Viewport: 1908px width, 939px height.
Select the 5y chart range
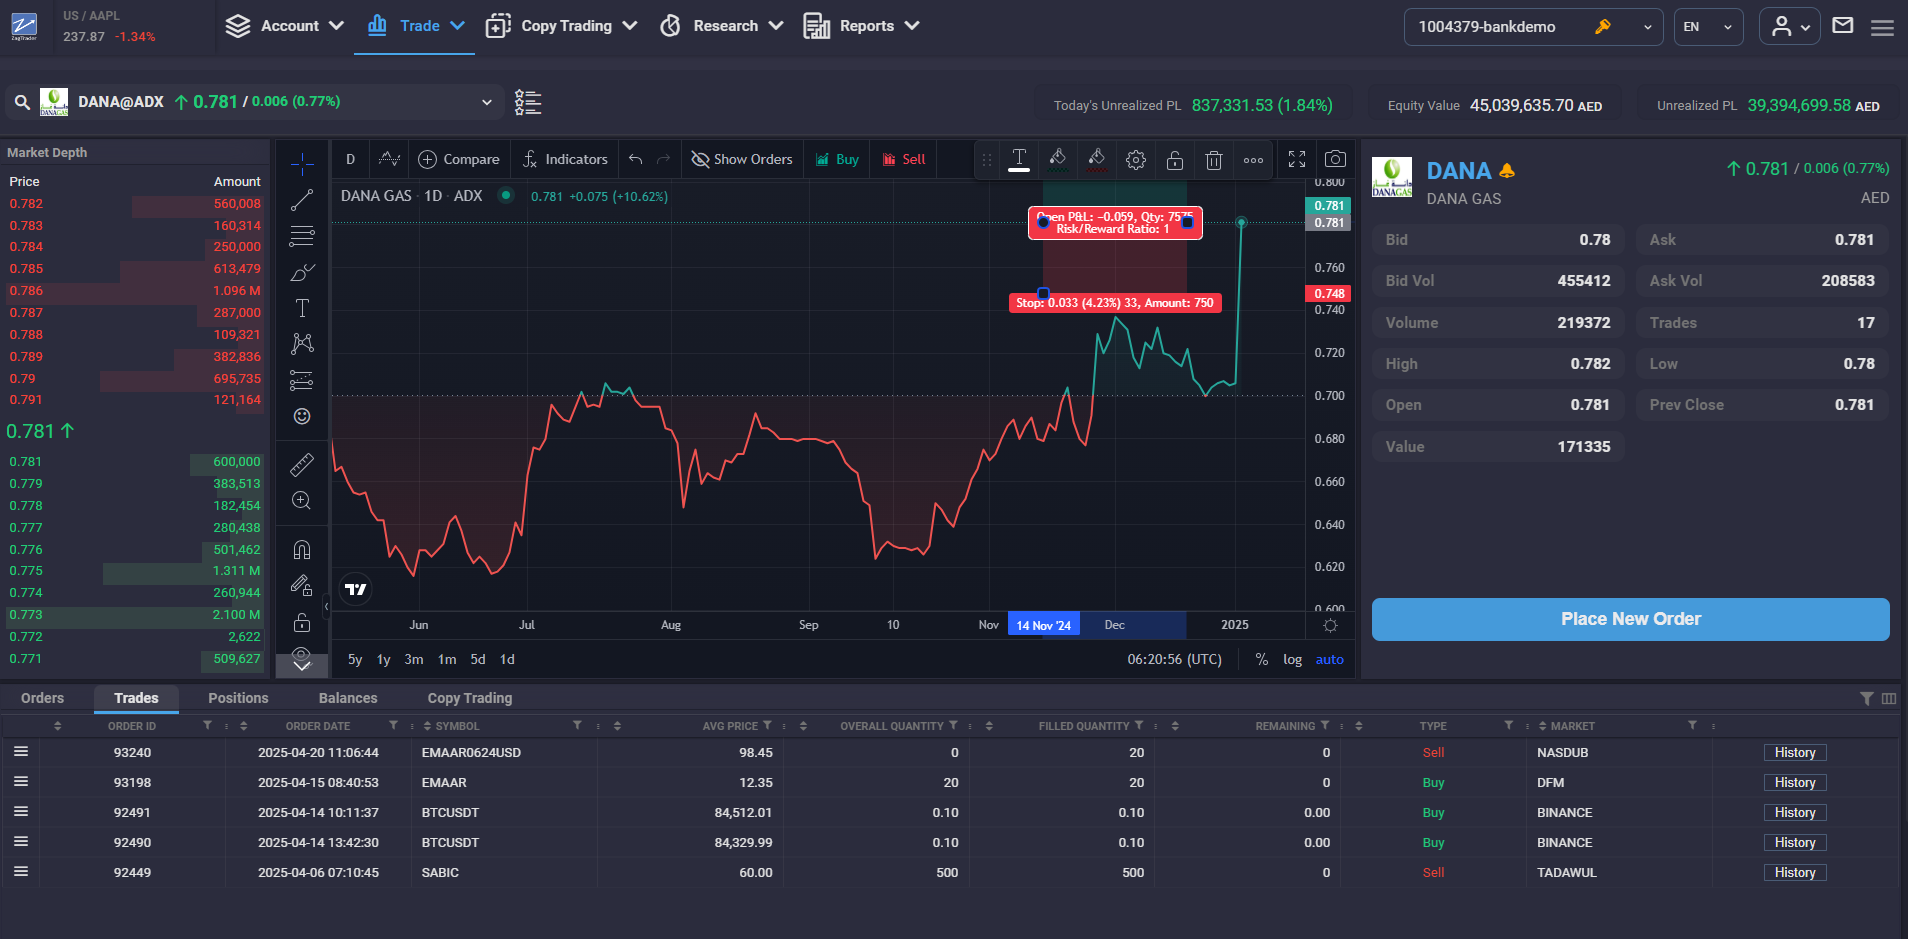[355, 659]
